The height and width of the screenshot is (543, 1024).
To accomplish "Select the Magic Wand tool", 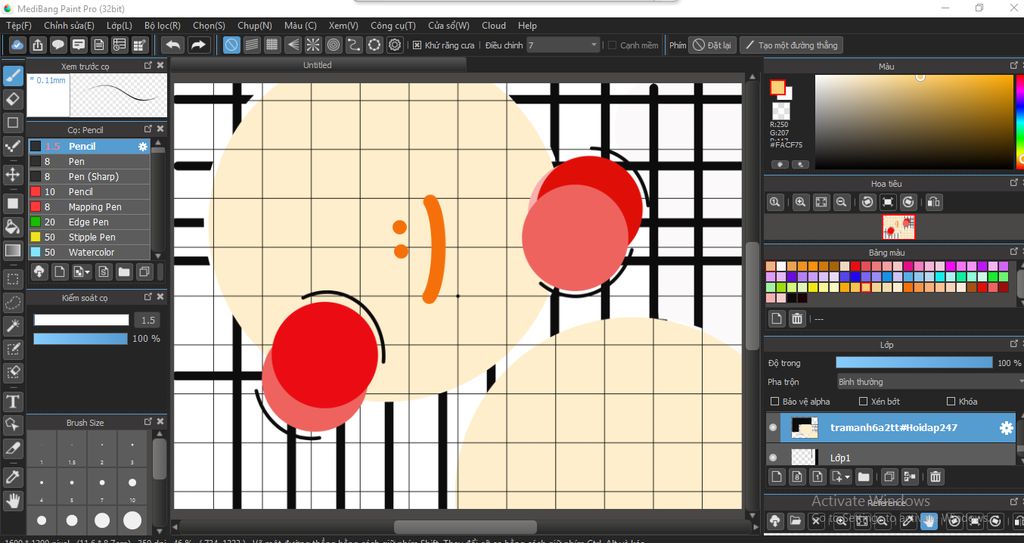I will click(12, 325).
